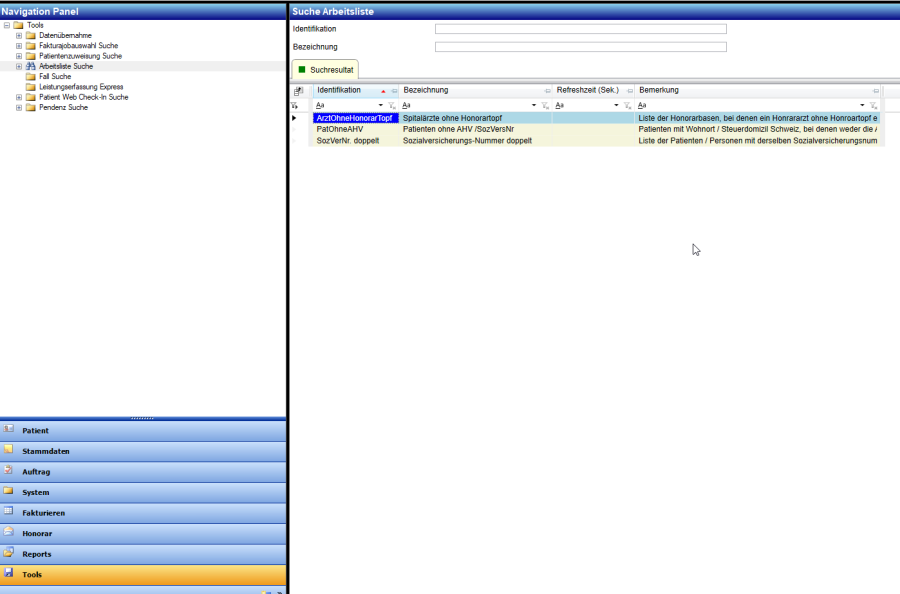The image size is (900, 594).
Task: Open the Bezeichnung filter dropdown
Action: [x=534, y=106]
